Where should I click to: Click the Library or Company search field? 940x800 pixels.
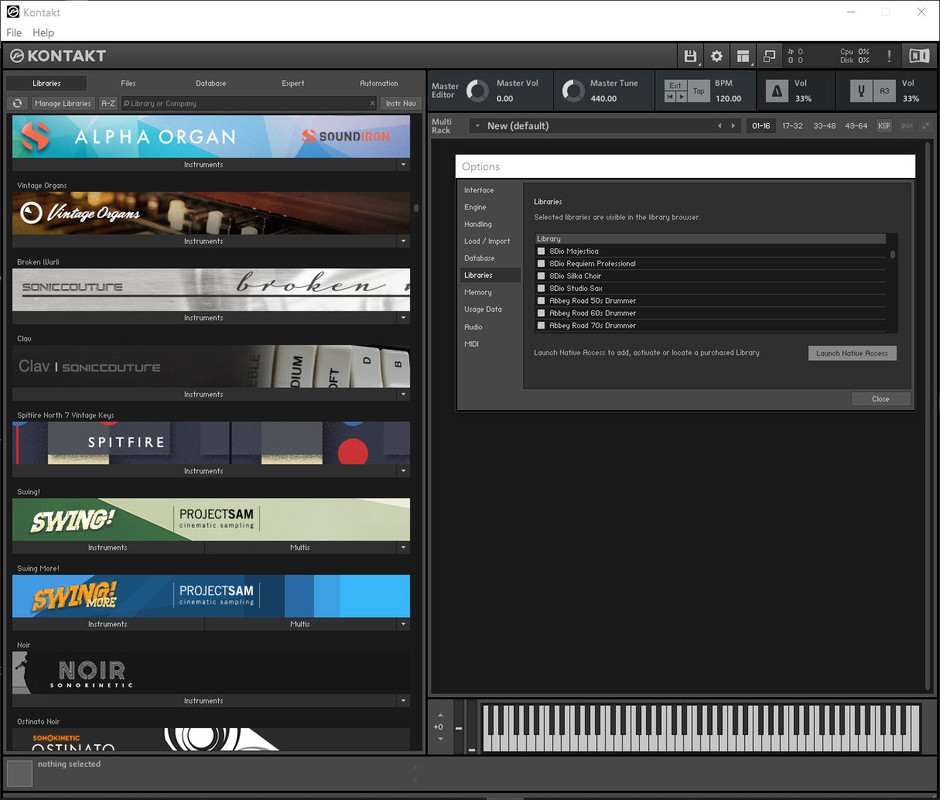point(249,103)
